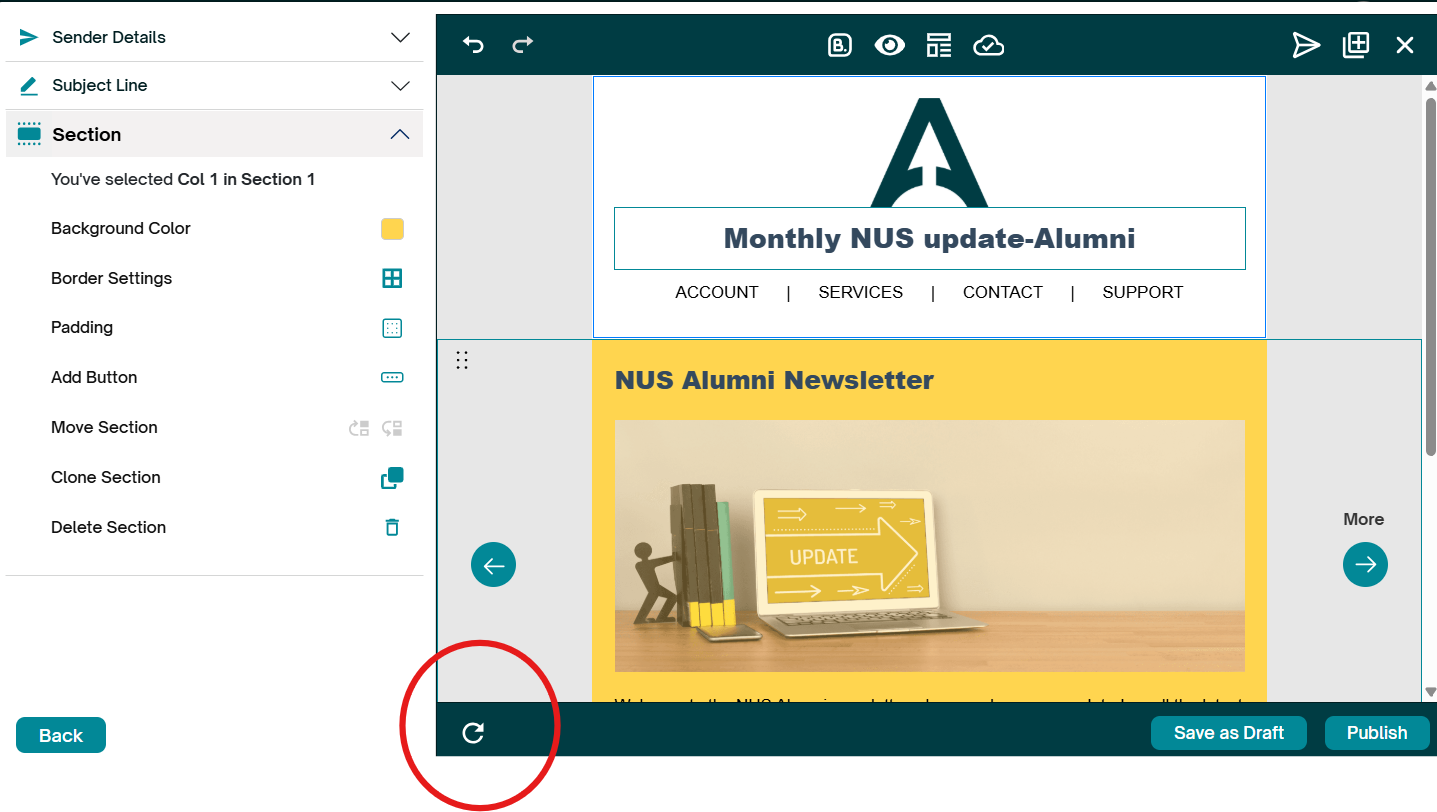Click the SUPPORT navigation link
Screen dimensions: 1437x812
pos(1143,292)
